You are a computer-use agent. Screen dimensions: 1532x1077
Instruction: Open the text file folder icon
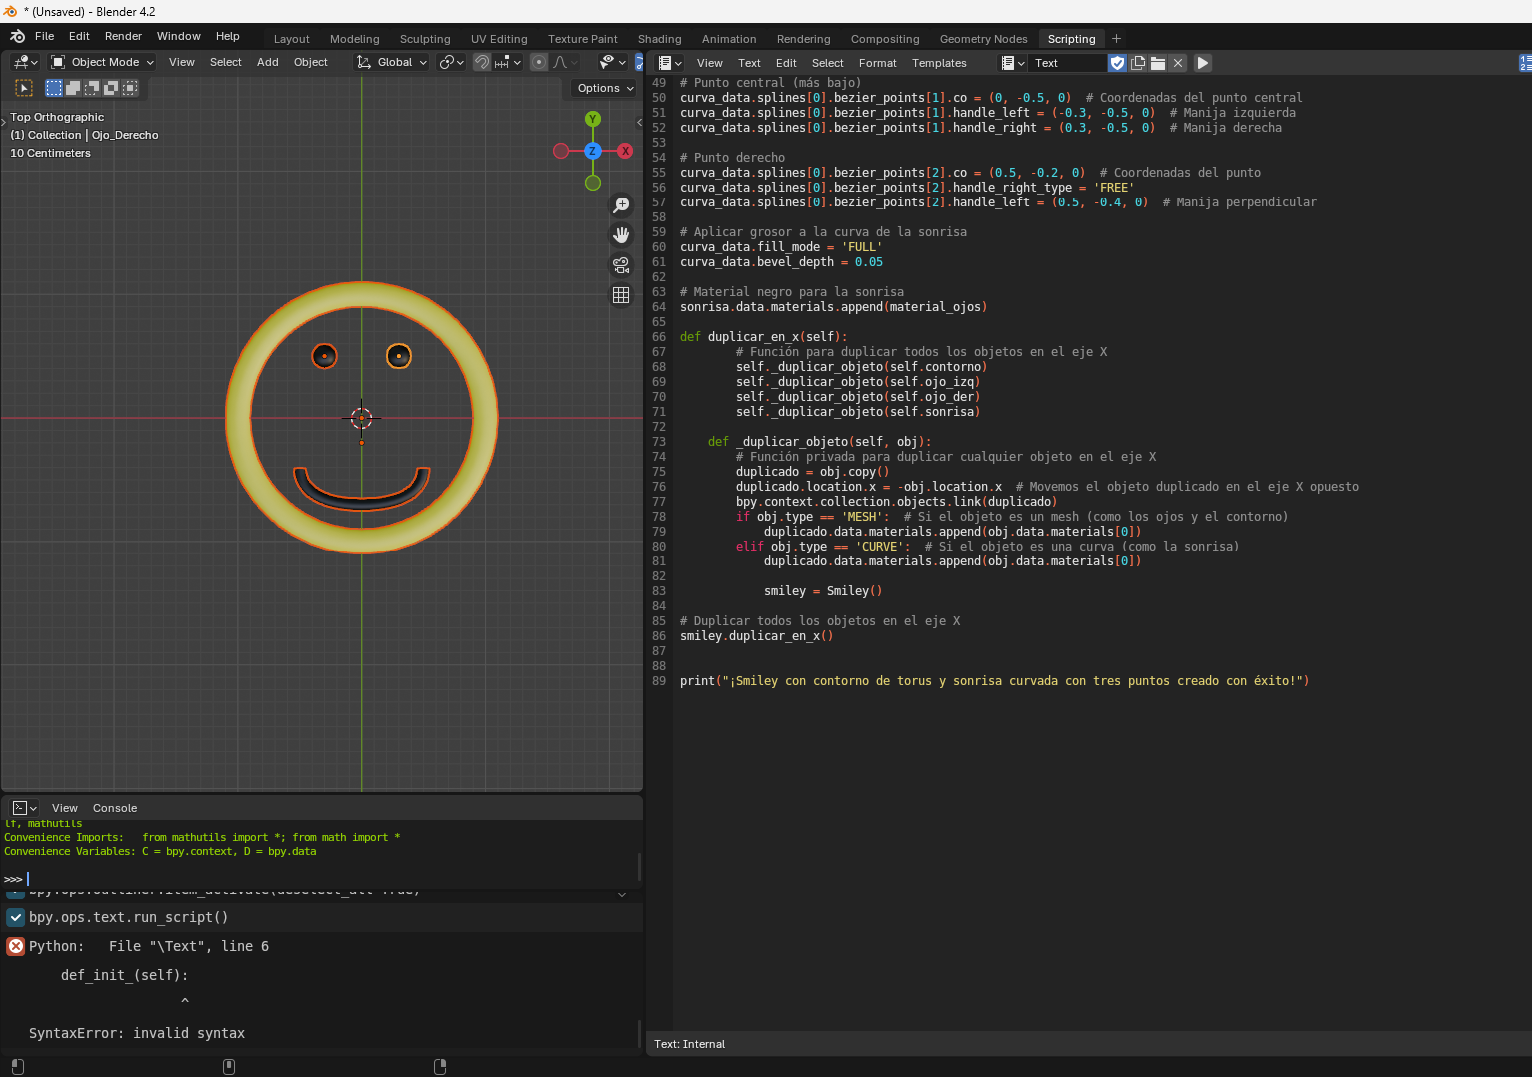coord(1158,63)
